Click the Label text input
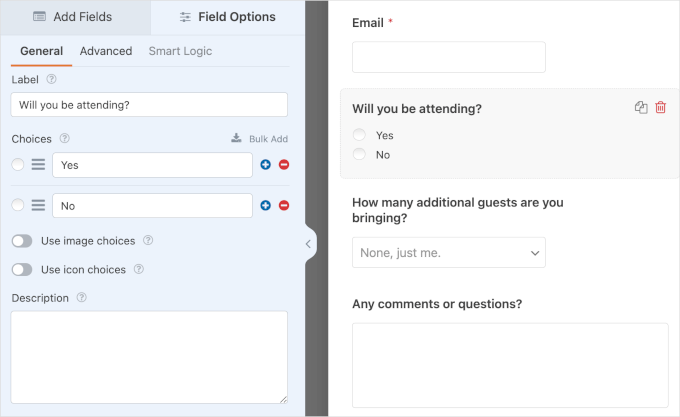The height and width of the screenshot is (417, 680). point(149,105)
